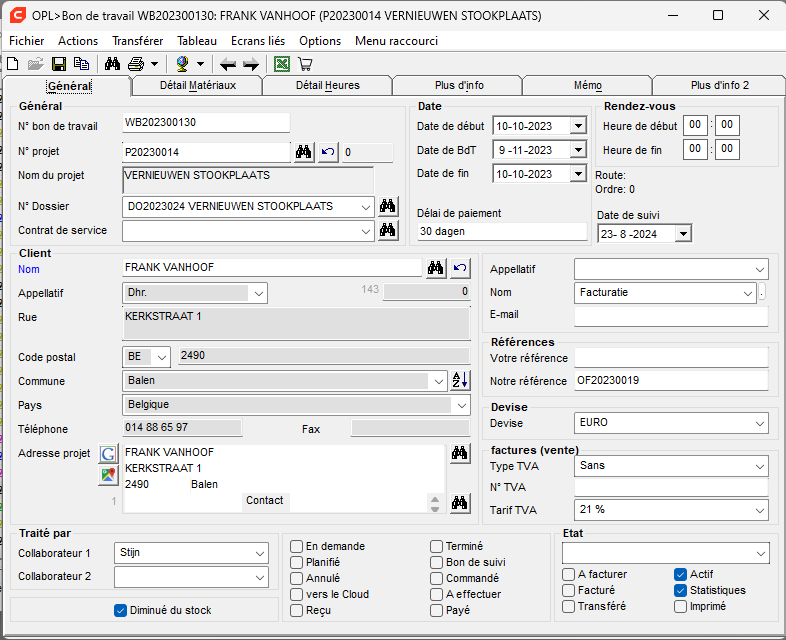The height and width of the screenshot is (640, 786).
Task: Open Date de suivi dropdown
Action: coord(683,234)
